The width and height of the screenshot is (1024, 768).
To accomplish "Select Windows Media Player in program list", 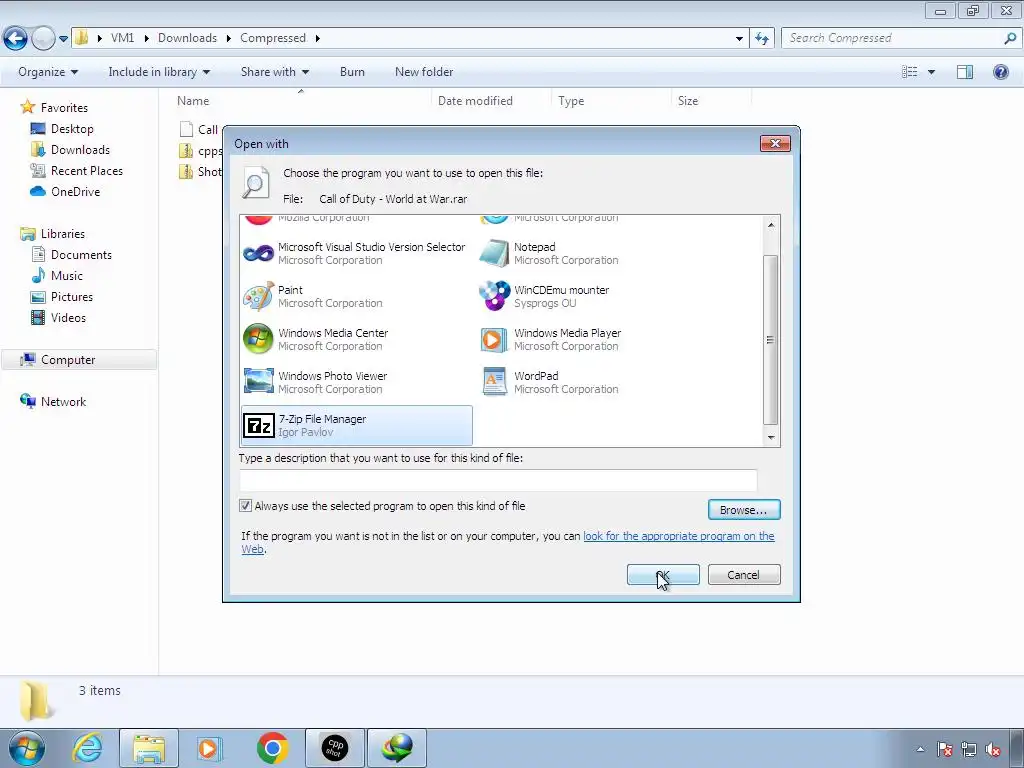I will (567, 339).
